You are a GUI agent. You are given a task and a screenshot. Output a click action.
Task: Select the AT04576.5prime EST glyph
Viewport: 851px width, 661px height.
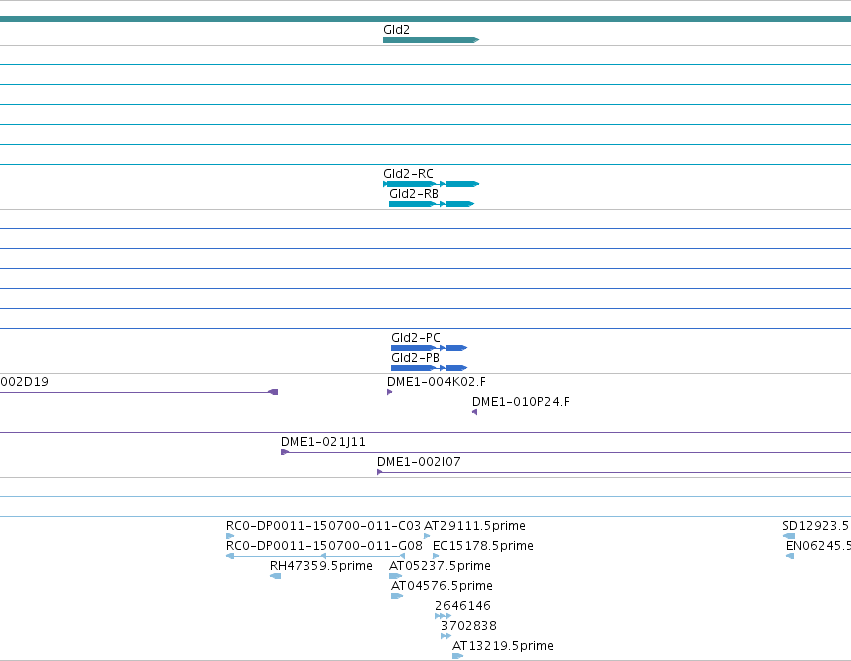click(x=397, y=596)
